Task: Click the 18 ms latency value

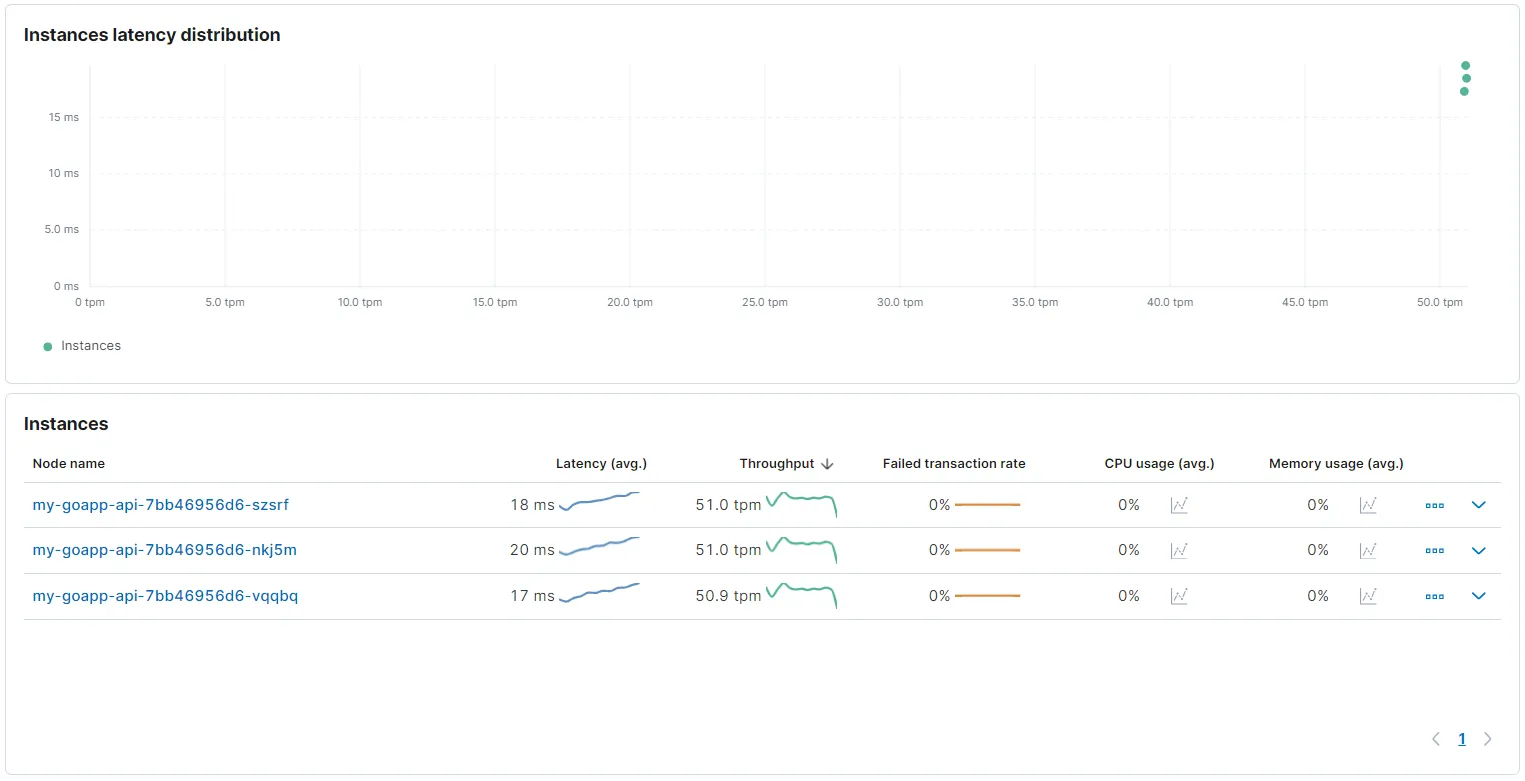Action: pyautogui.click(x=532, y=505)
